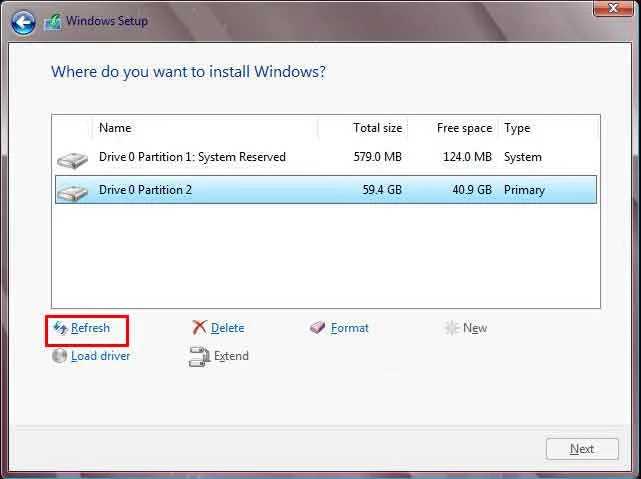Click the Extend drives icon
Screen dimensions: 641x479
coord(199,356)
